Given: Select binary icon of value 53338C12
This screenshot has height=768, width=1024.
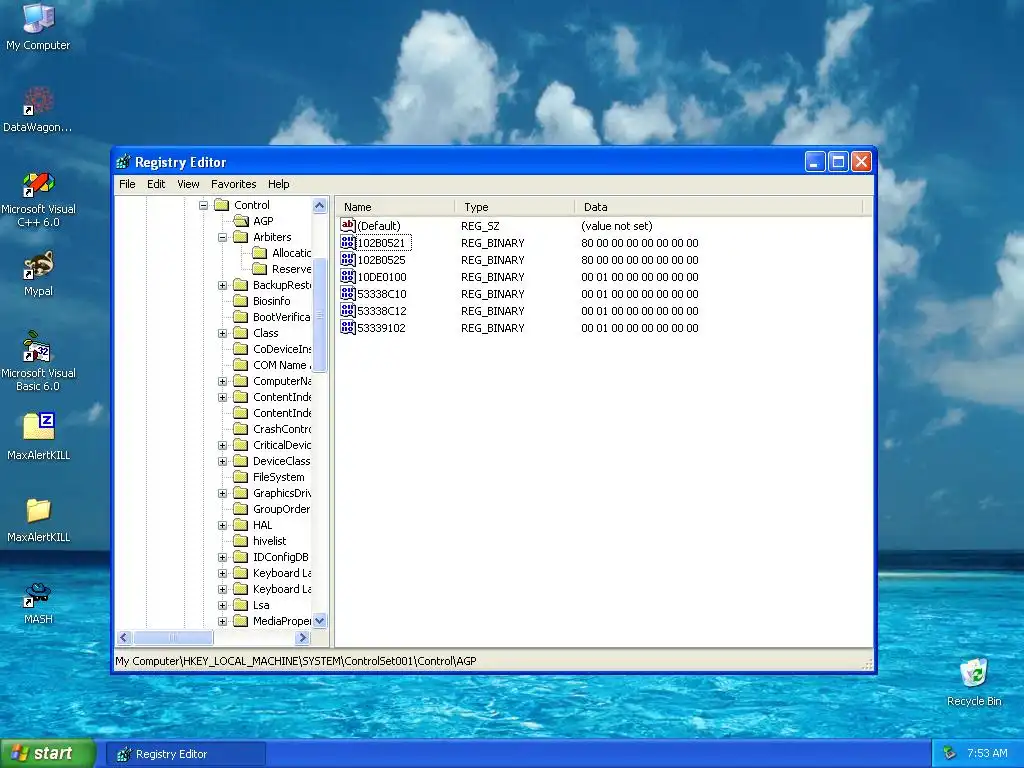Looking at the screenshot, I should click(x=347, y=310).
